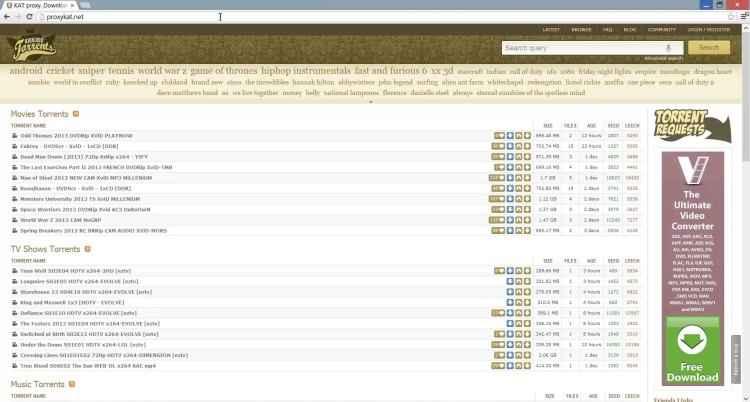Click the RSS icon beside Music Torrents
Image resolution: width=750 pixels, height=402 pixels.
pyautogui.click(x=72, y=384)
